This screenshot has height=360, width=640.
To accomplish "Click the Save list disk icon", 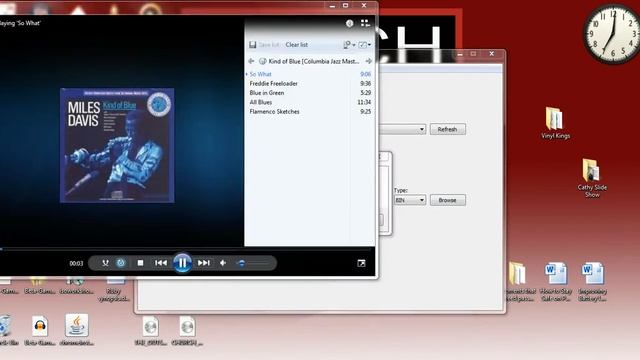I will coord(253,45).
